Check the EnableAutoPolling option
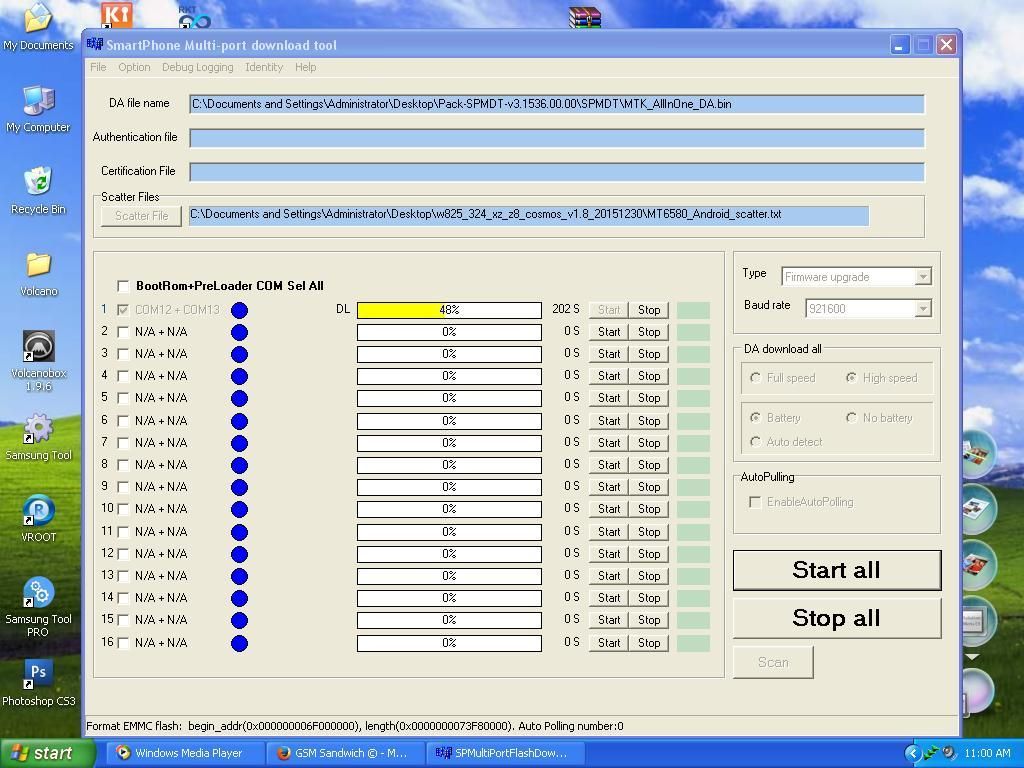Image resolution: width=1024 pixels, height=768 pixels. click(755, 502)
